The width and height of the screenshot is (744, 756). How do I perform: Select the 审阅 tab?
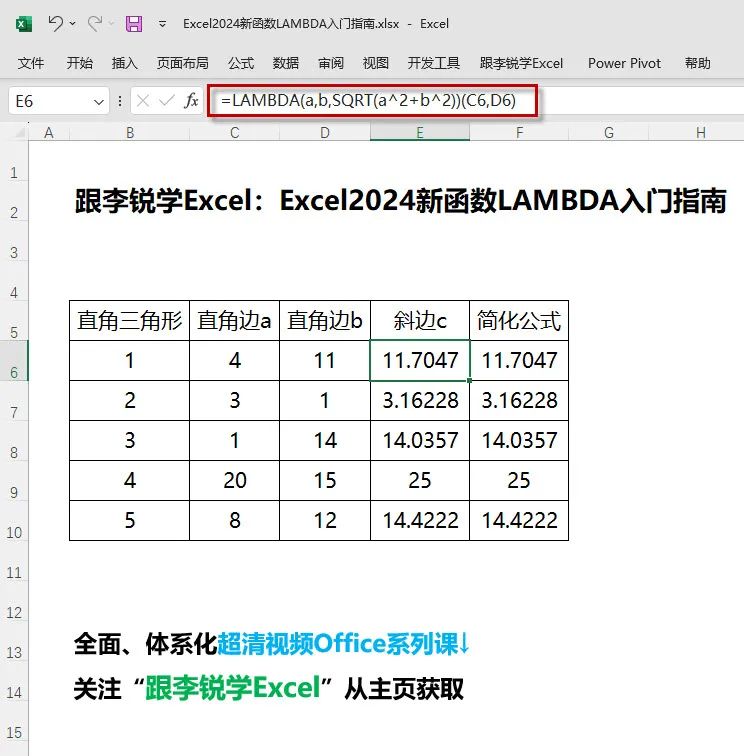tap(331, 63)
